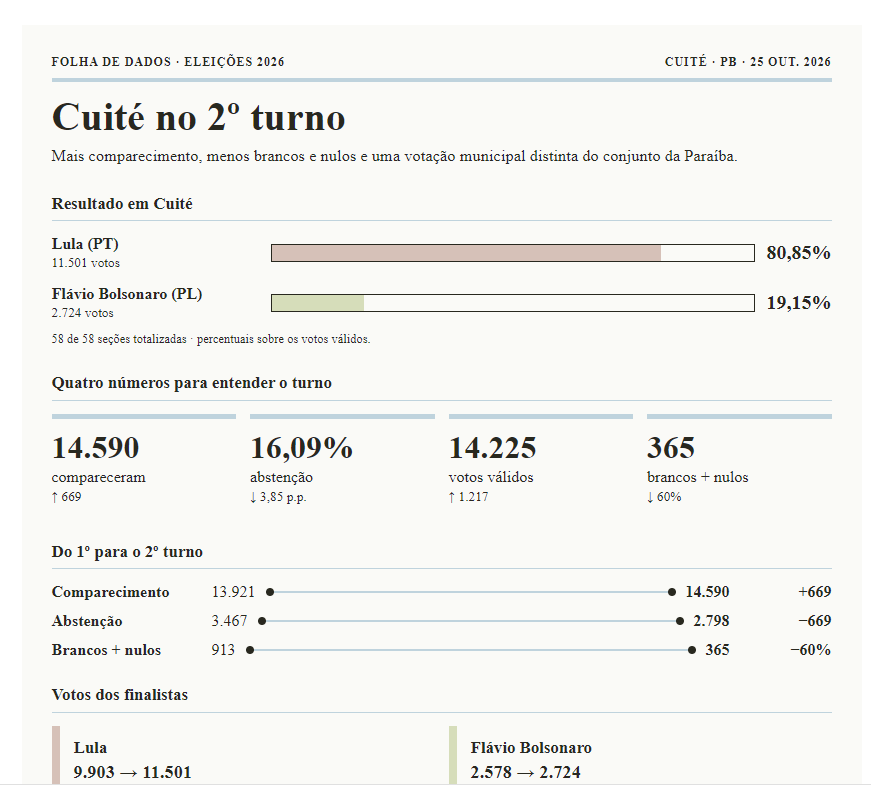Click the "Cuité no 2º turno" title
This screenshot has width=871, height=805.
tap(198, 117)
